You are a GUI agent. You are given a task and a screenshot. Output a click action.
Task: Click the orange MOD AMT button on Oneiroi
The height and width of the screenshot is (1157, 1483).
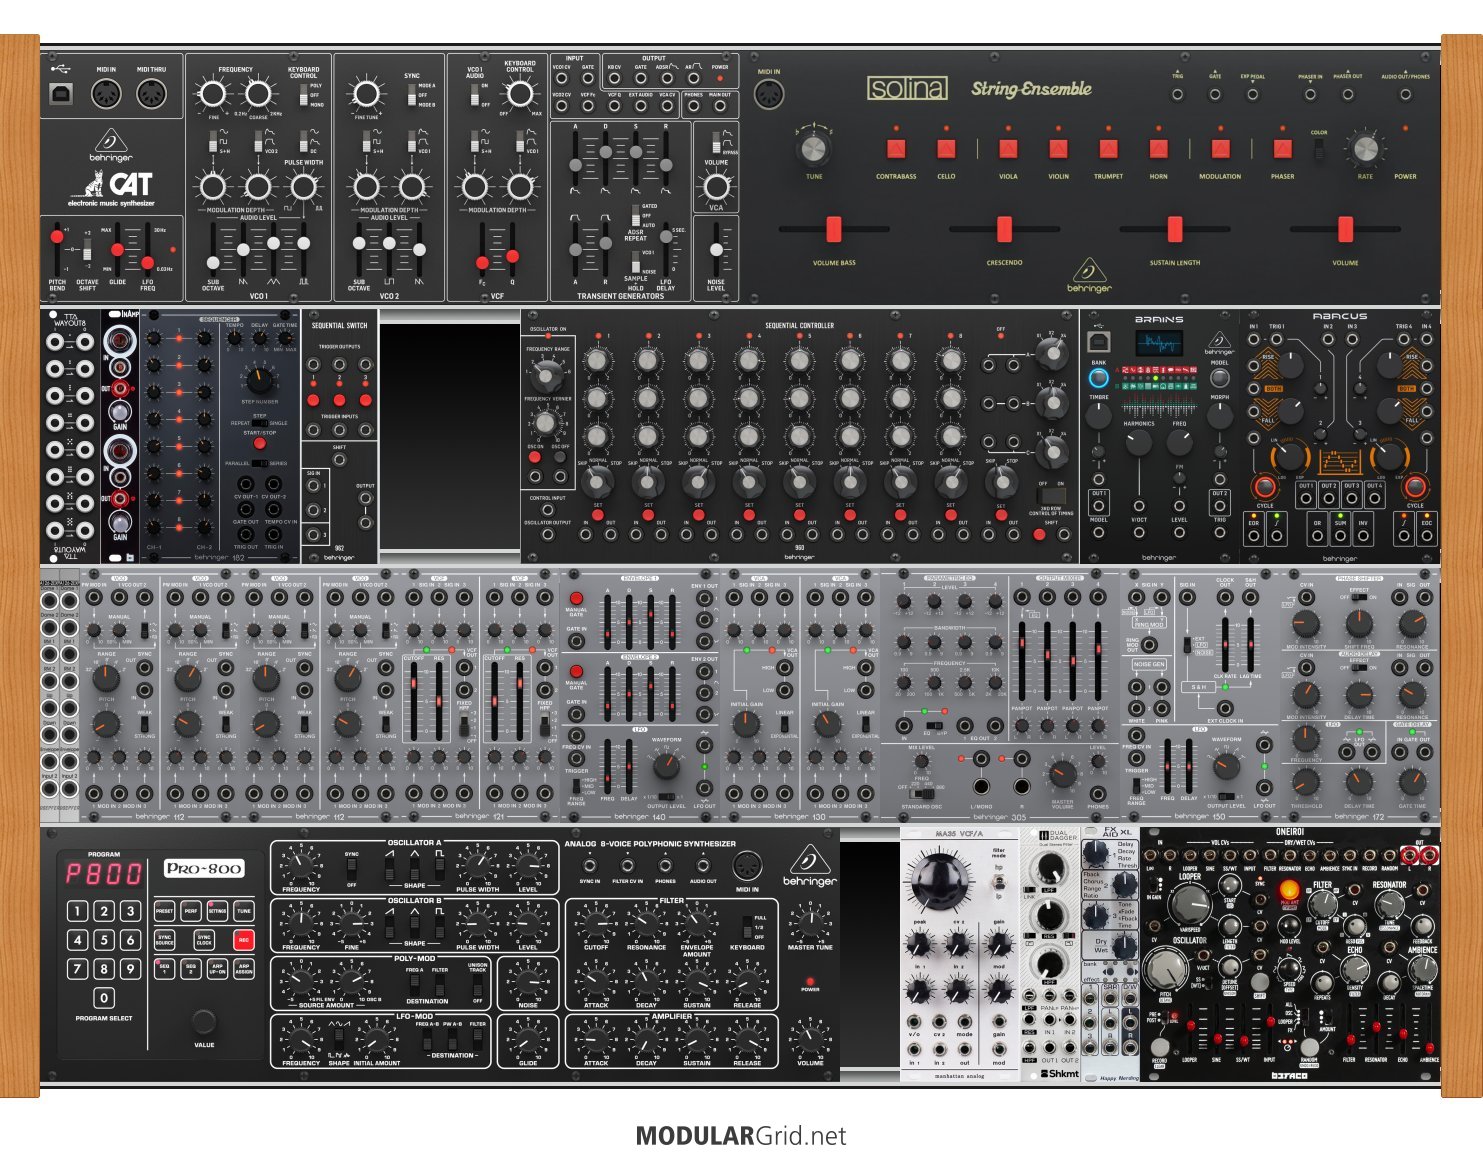tap(1290, 889)
